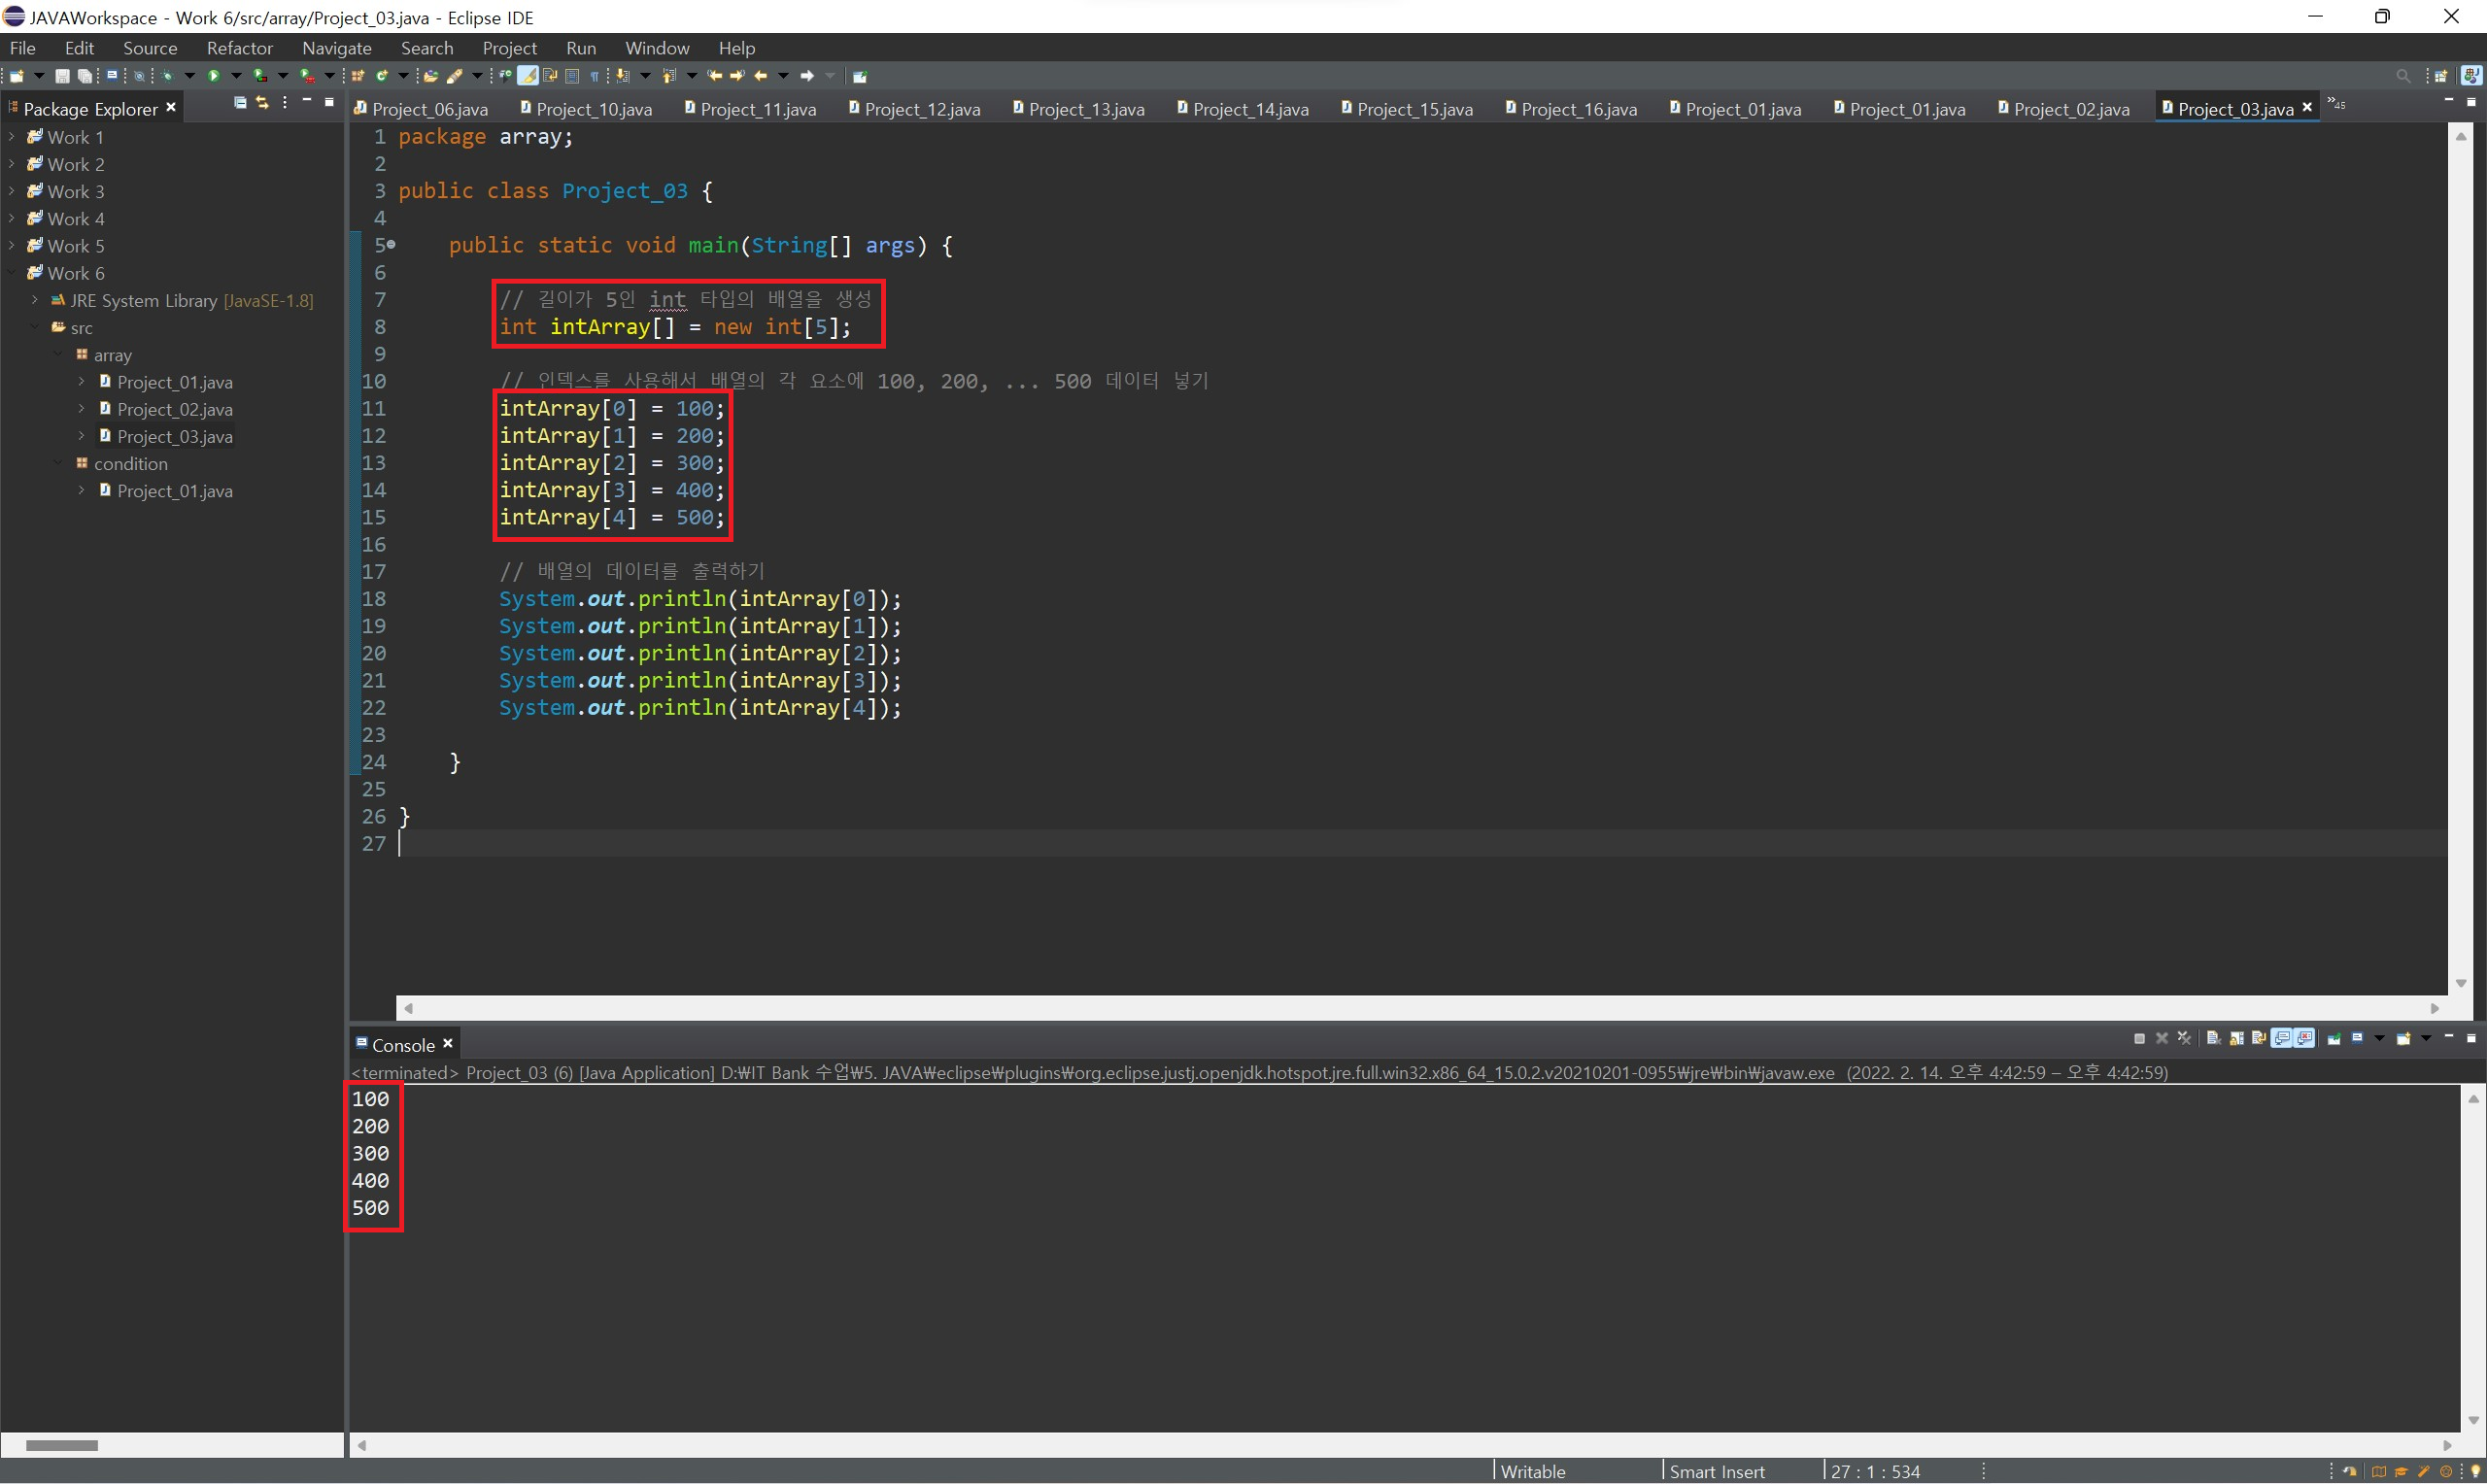Open the Refactor menu

click(x=239, y=48)
